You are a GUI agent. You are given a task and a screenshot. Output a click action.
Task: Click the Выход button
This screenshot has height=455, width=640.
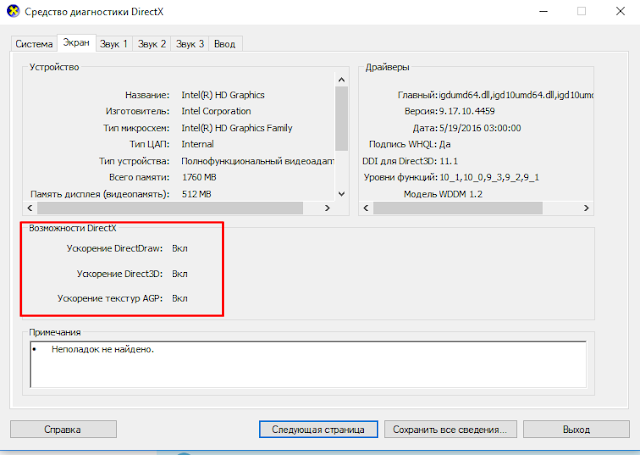coord(576,429)
